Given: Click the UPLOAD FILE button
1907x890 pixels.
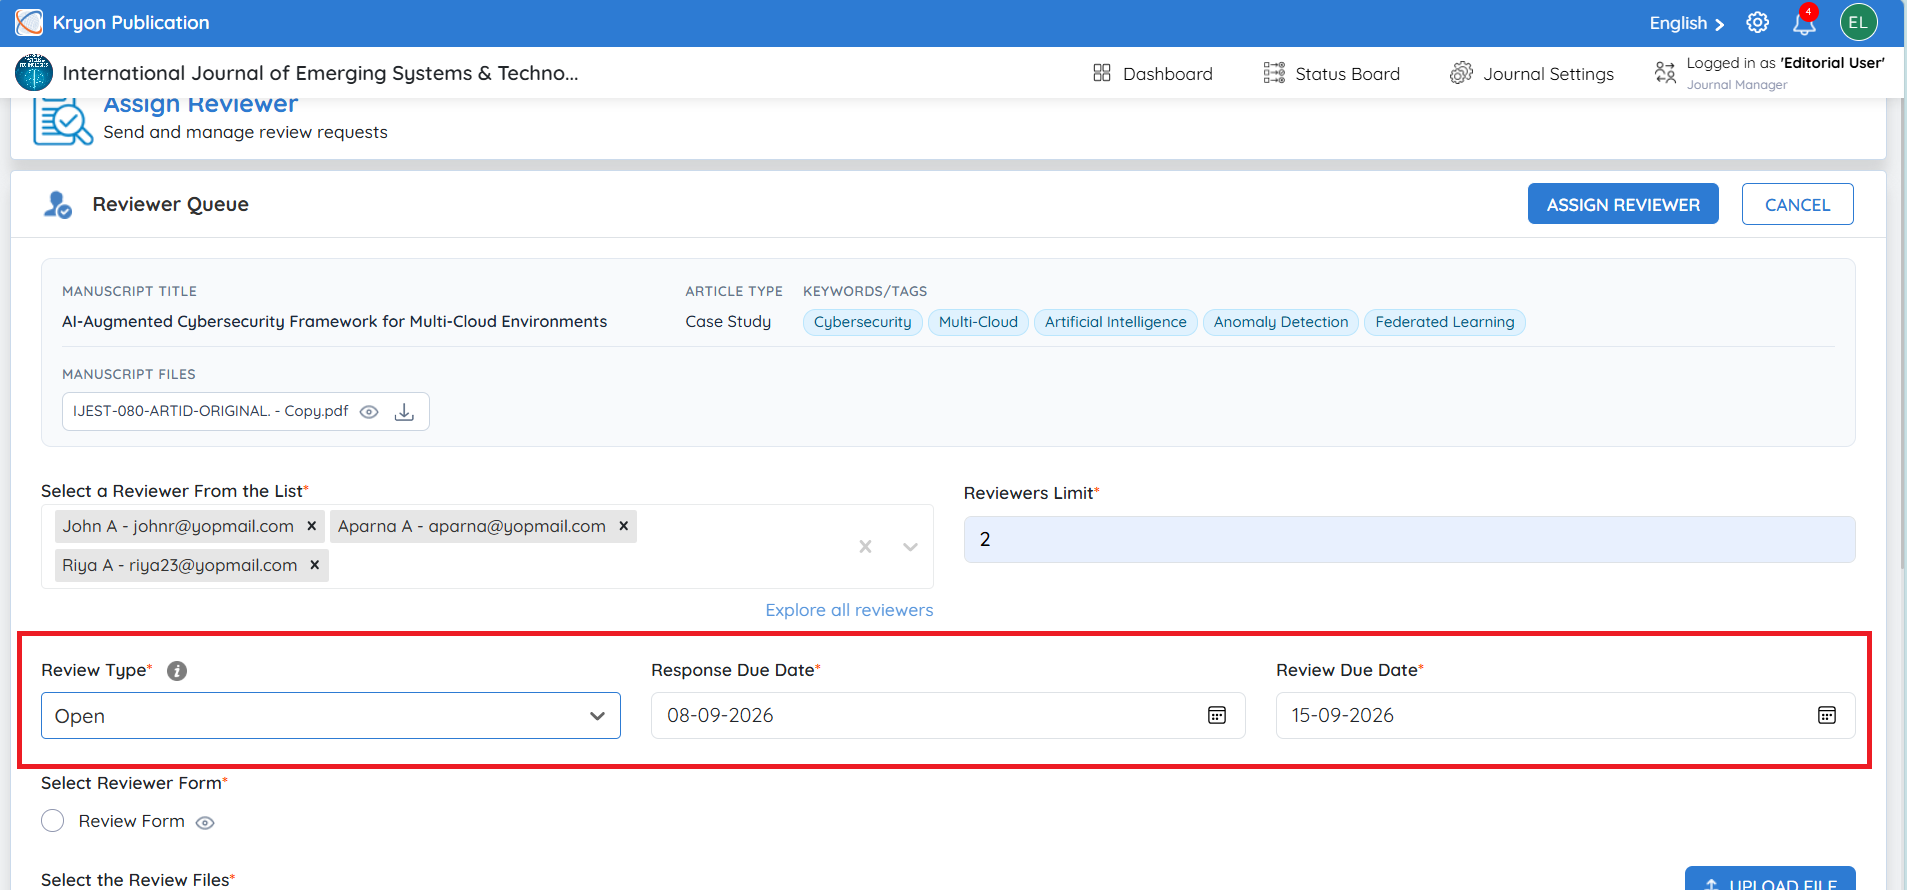Looking at the screenshot, I should pyautogui.click(x=1770, y=880).
